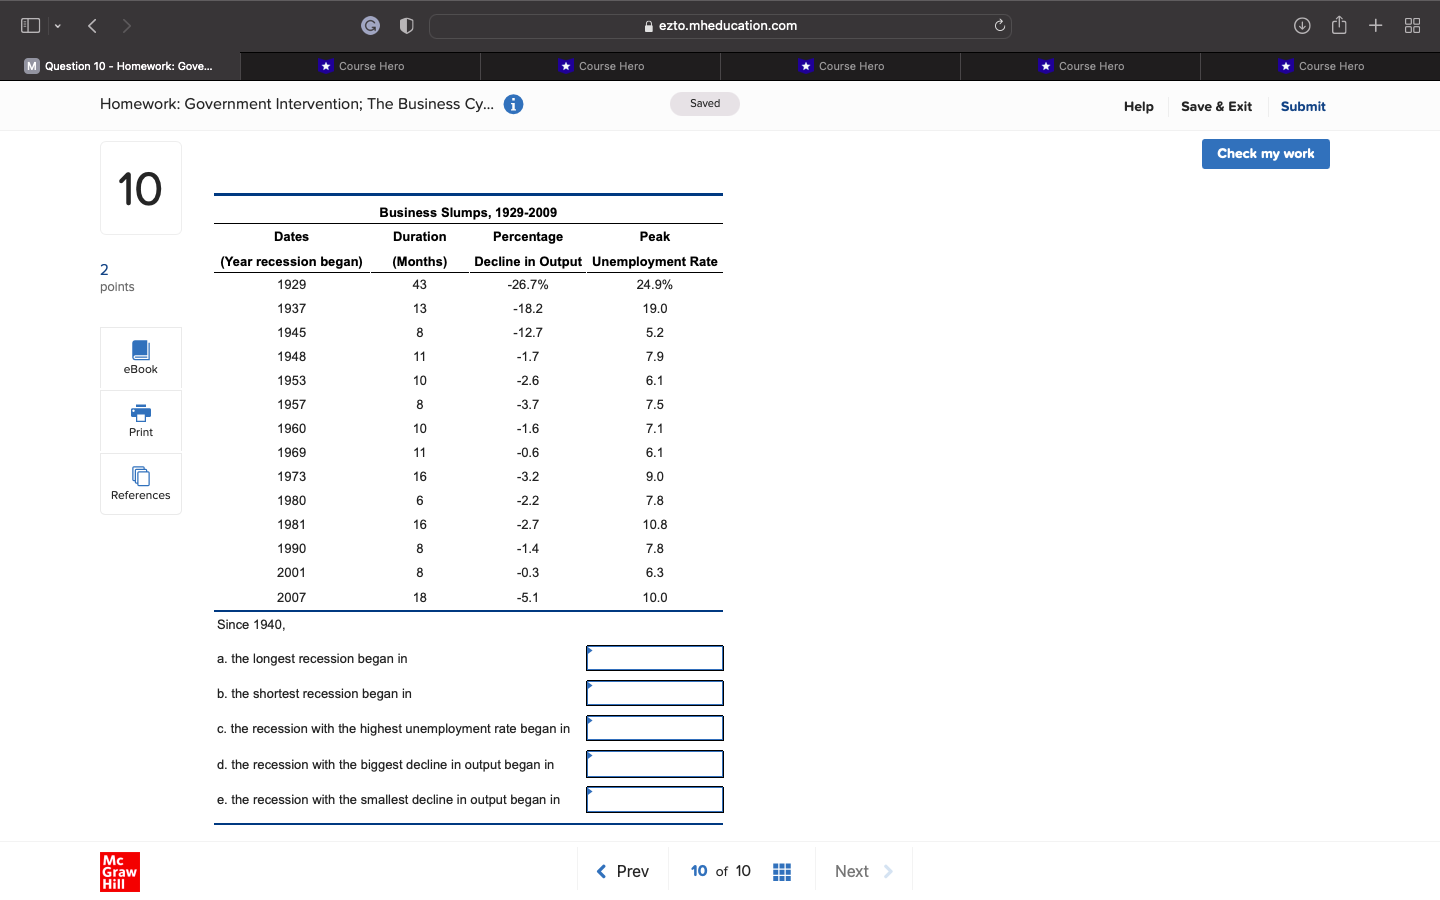1440x900 pixels.
Task: Submit the homework
Action: point(1303,106)
